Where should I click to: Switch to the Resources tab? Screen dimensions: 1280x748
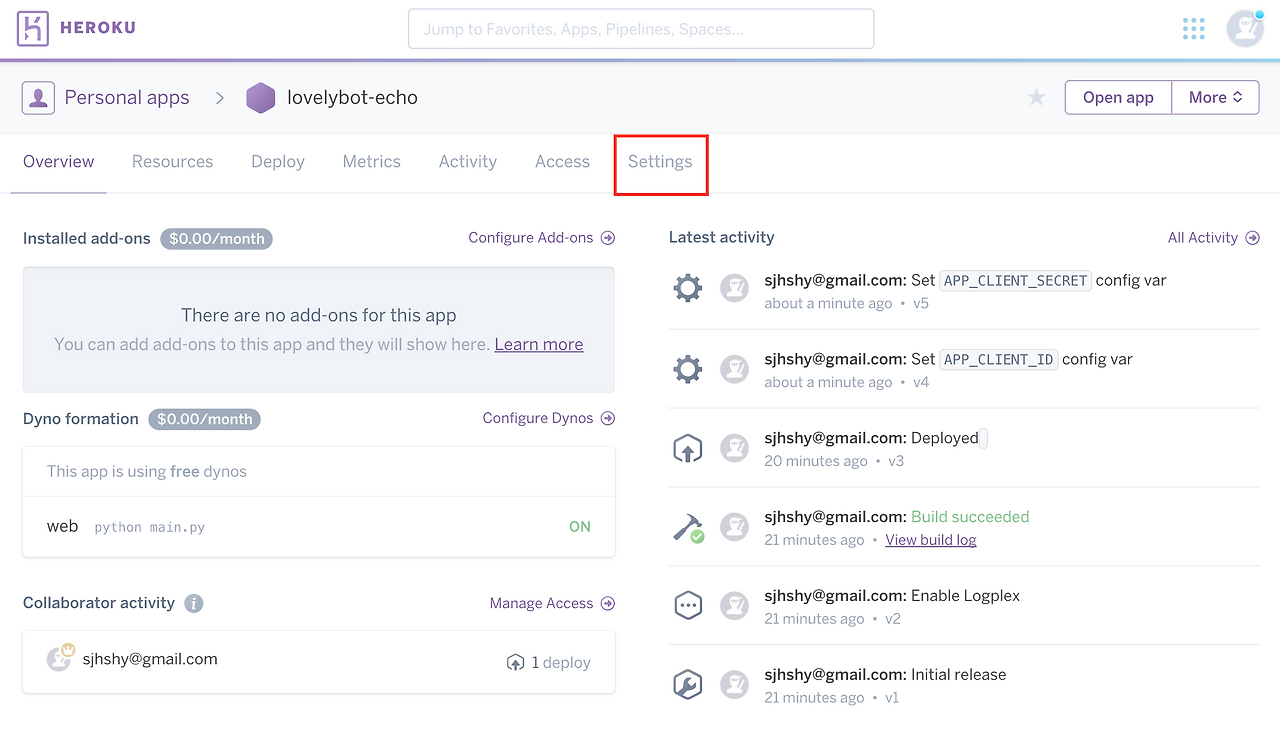pyautogui.click(x=173, y=162)
